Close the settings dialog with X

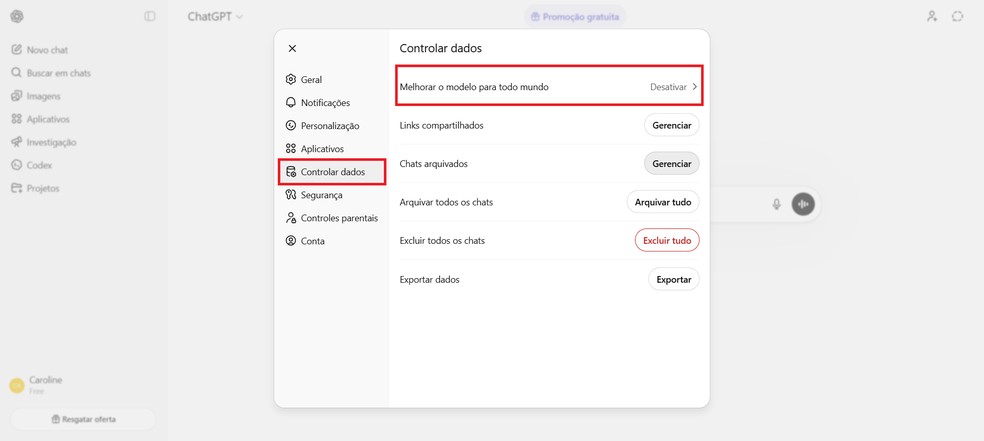tap(292, 48)
